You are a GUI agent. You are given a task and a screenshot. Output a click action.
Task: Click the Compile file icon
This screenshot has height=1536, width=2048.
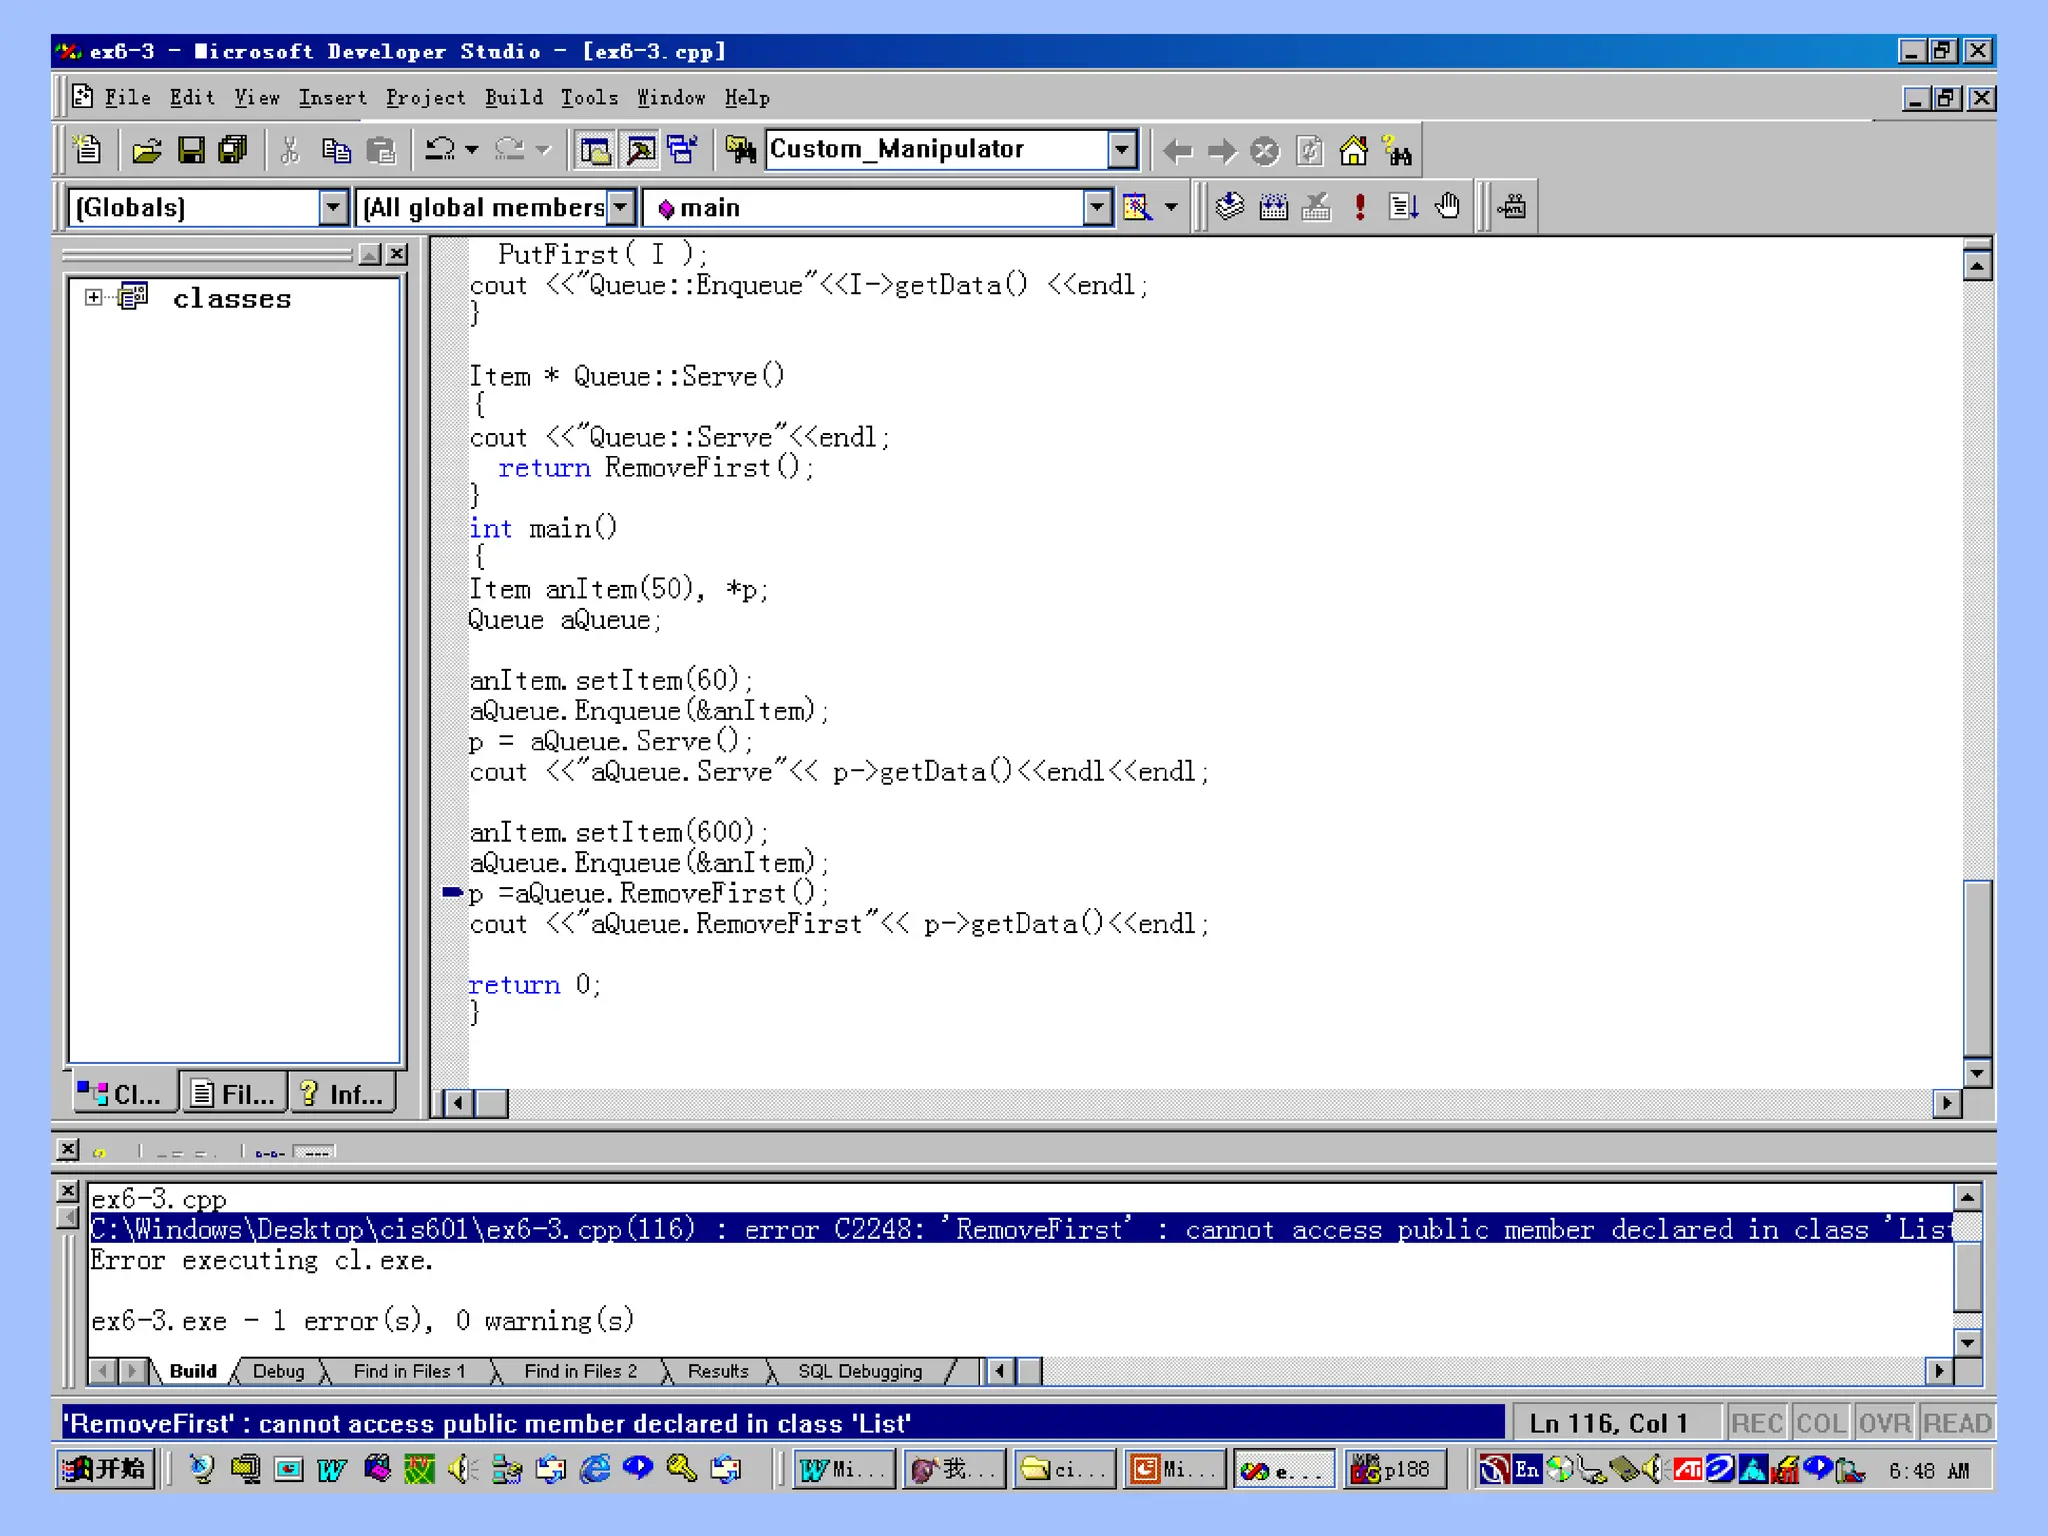[x=1229, y=207]
